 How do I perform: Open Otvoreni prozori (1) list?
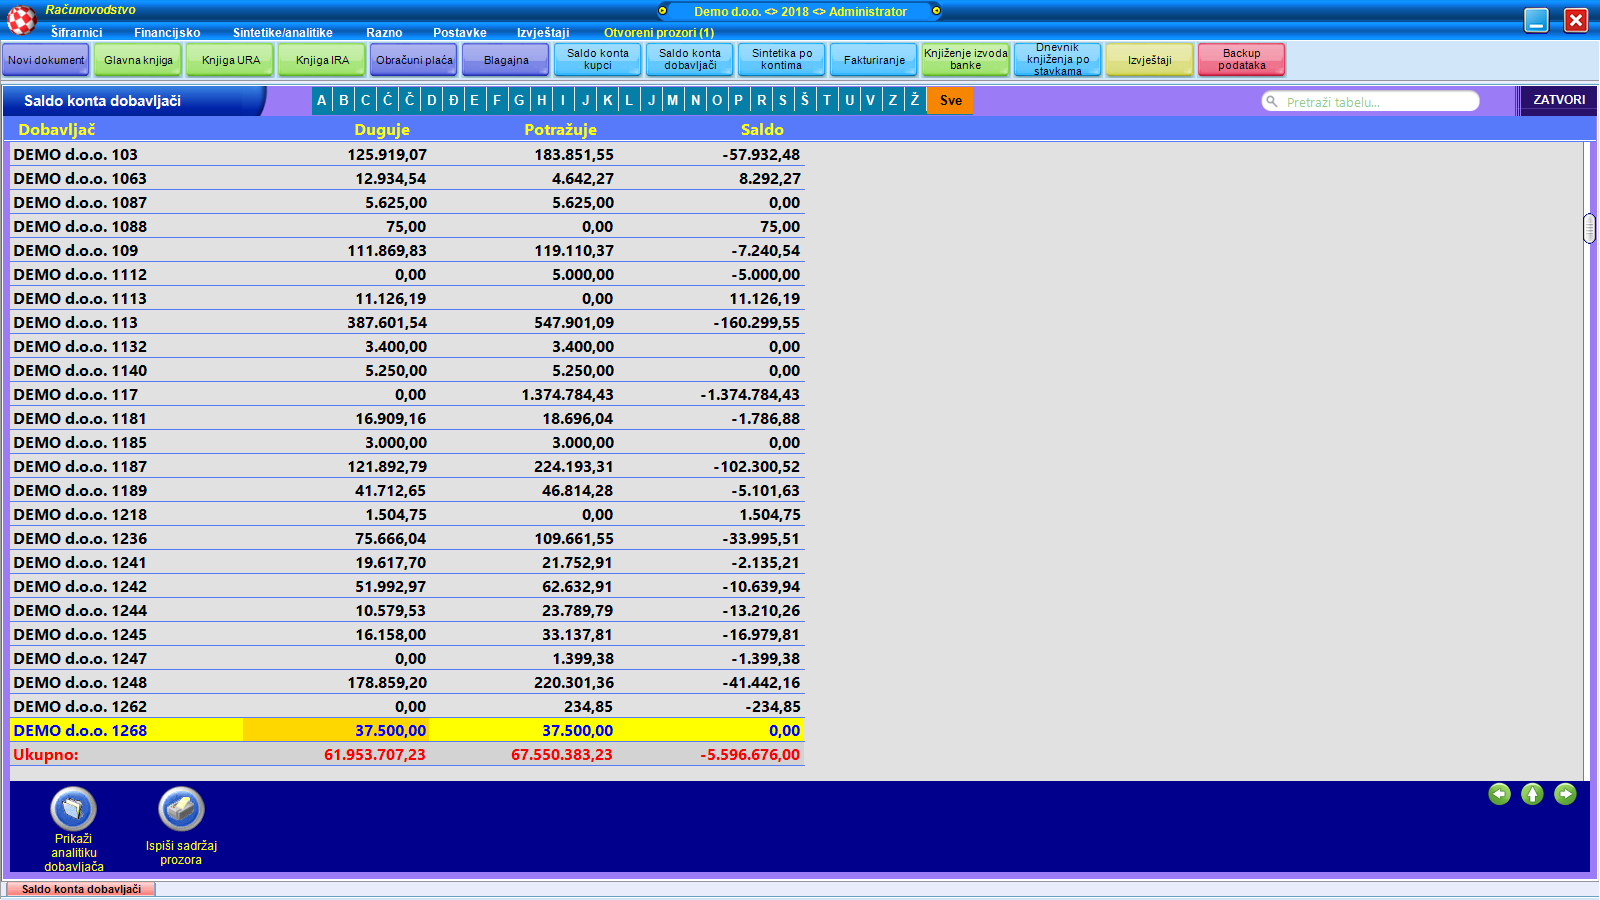pyautogui.click(x=658, y=33)
